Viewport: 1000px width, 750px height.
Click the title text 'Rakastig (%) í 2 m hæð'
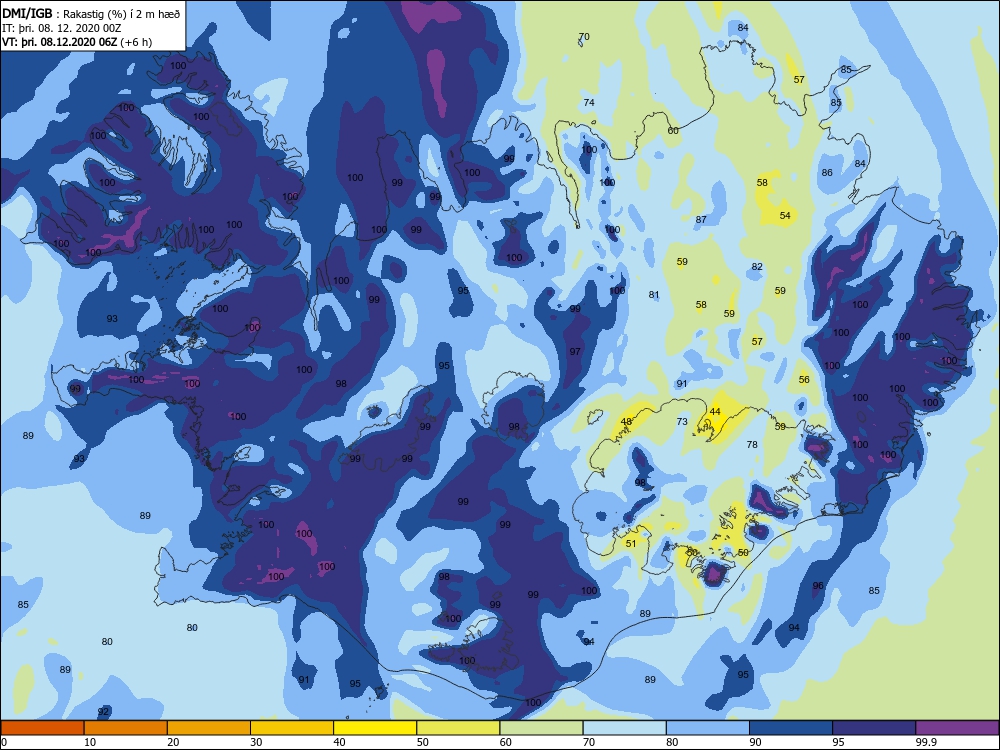click(x=122, y=14)
